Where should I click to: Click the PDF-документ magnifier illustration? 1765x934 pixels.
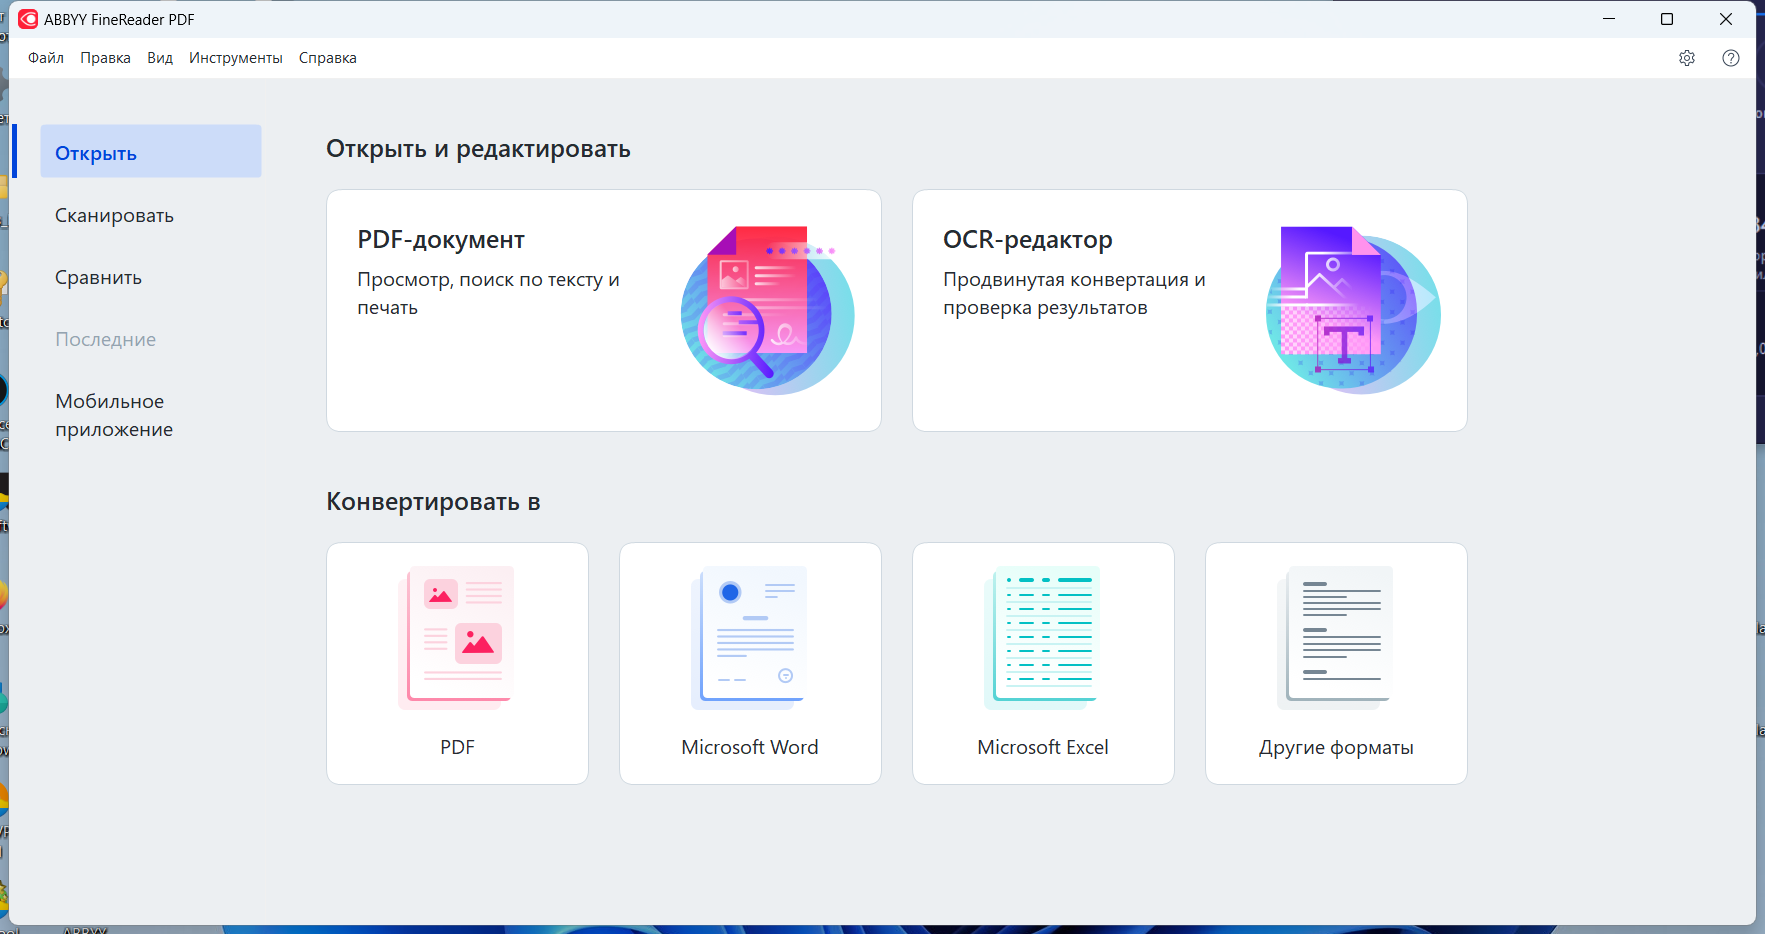point(767,310)
